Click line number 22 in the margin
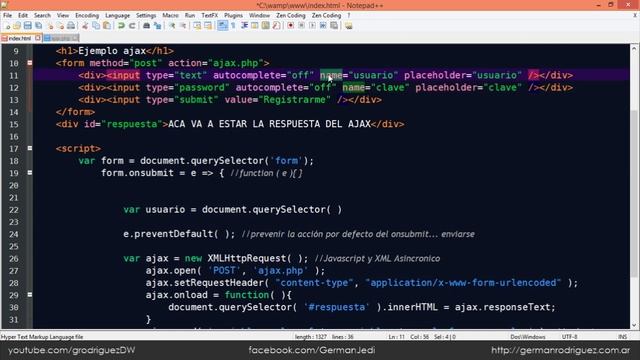The height and width of the screenshot is (360, 640). click(x=14, y=210)
